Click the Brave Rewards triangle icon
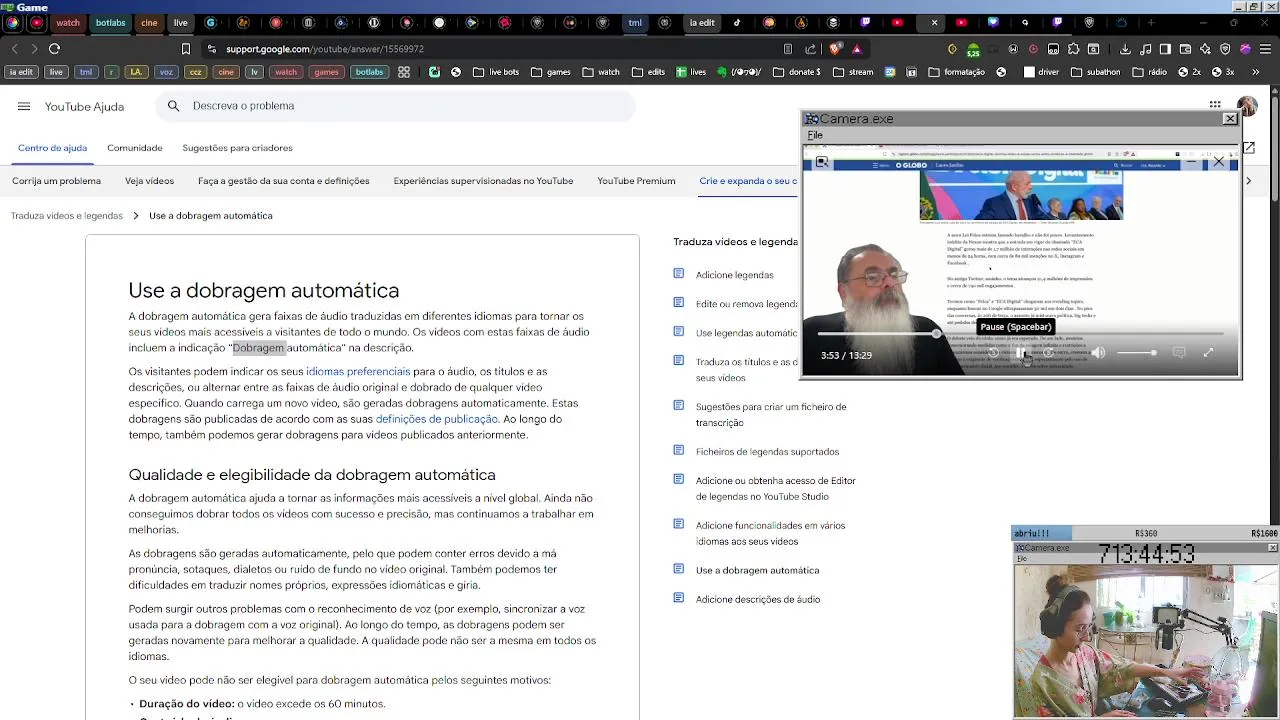 (x=857, y=48)
